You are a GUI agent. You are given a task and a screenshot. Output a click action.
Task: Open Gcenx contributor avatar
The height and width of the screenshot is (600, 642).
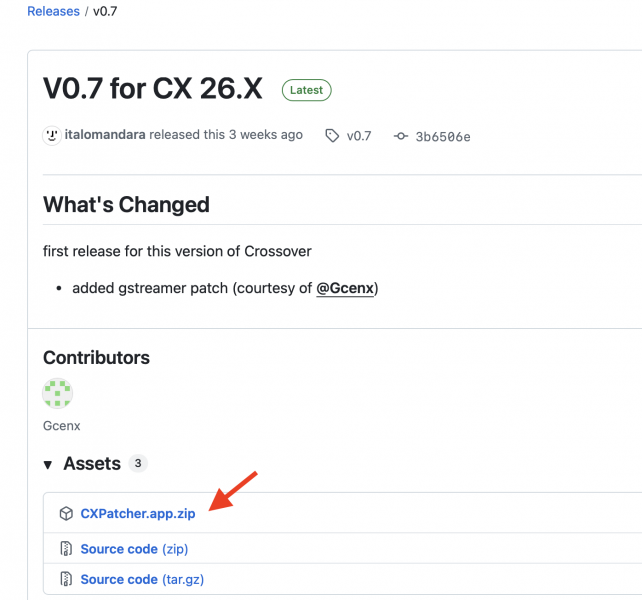pos(58,393)
